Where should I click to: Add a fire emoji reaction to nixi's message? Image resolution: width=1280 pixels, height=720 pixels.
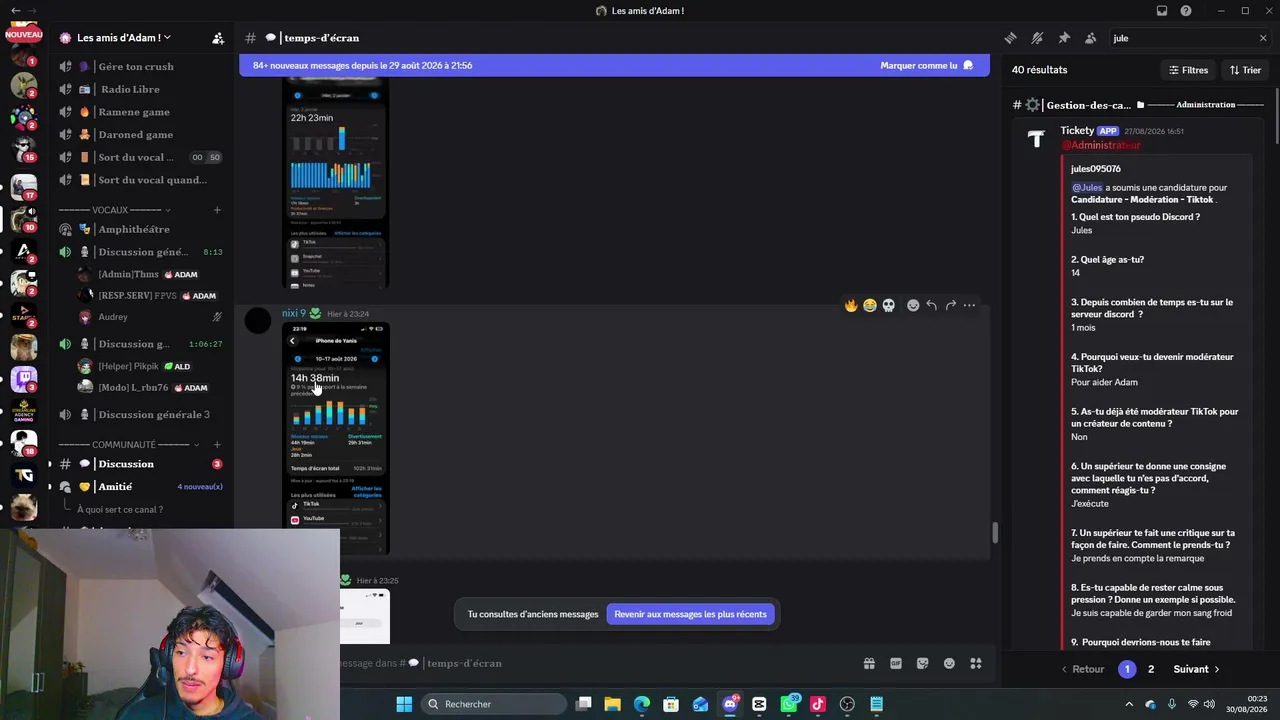pos(851,305)
